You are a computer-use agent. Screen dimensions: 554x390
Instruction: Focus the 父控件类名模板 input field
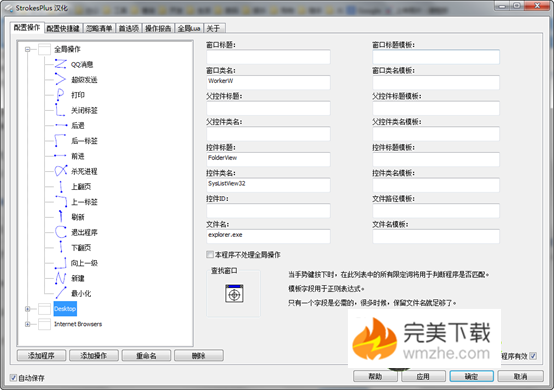pyautogui.click(x=436, y=134)
